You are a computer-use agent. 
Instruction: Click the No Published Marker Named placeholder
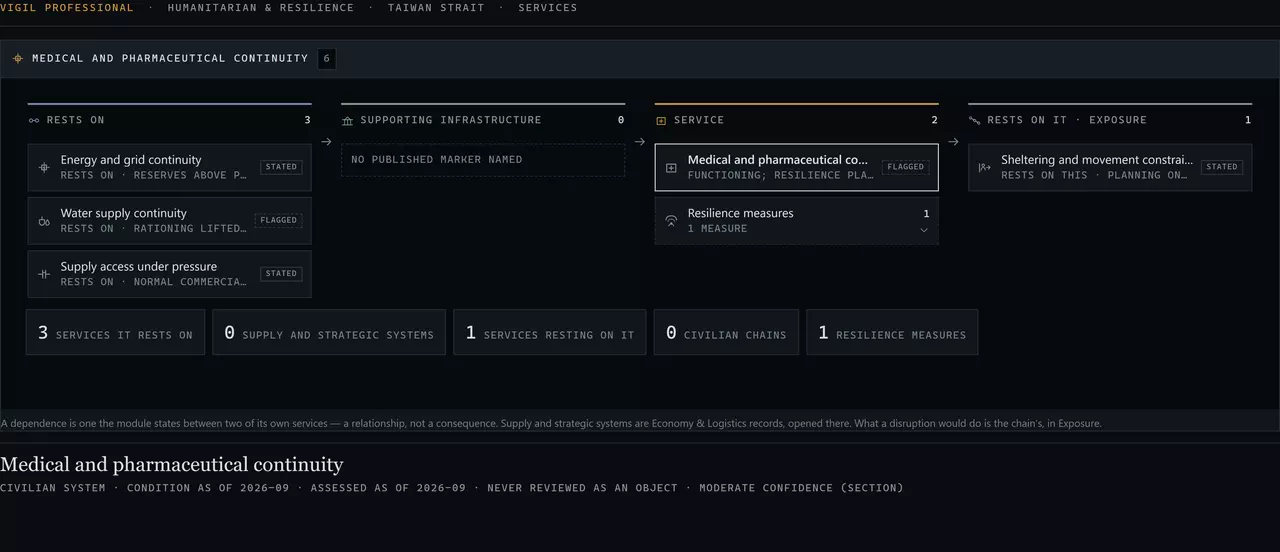click(x=483, y=160)
